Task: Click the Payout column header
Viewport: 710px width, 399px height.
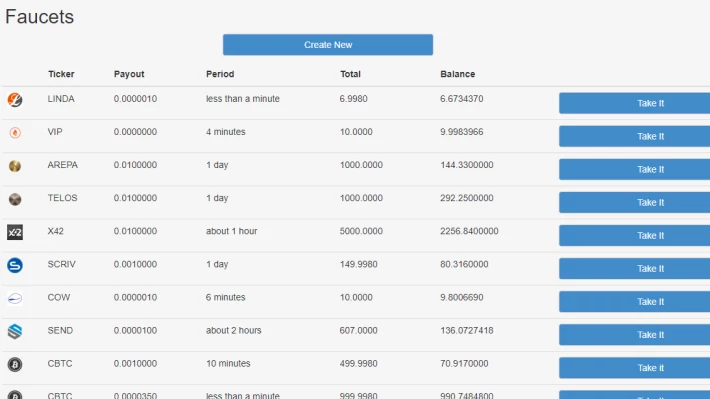Action: pyautogui.click(x=129, y=74)
